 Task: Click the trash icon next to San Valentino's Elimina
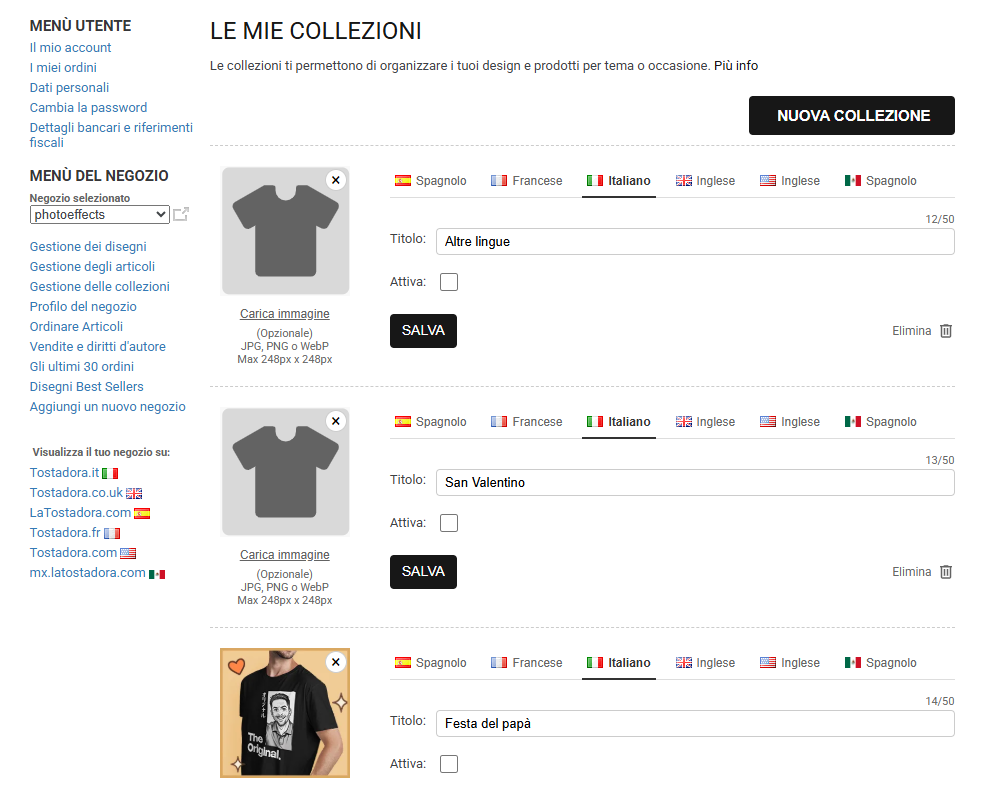pos(946,571)
